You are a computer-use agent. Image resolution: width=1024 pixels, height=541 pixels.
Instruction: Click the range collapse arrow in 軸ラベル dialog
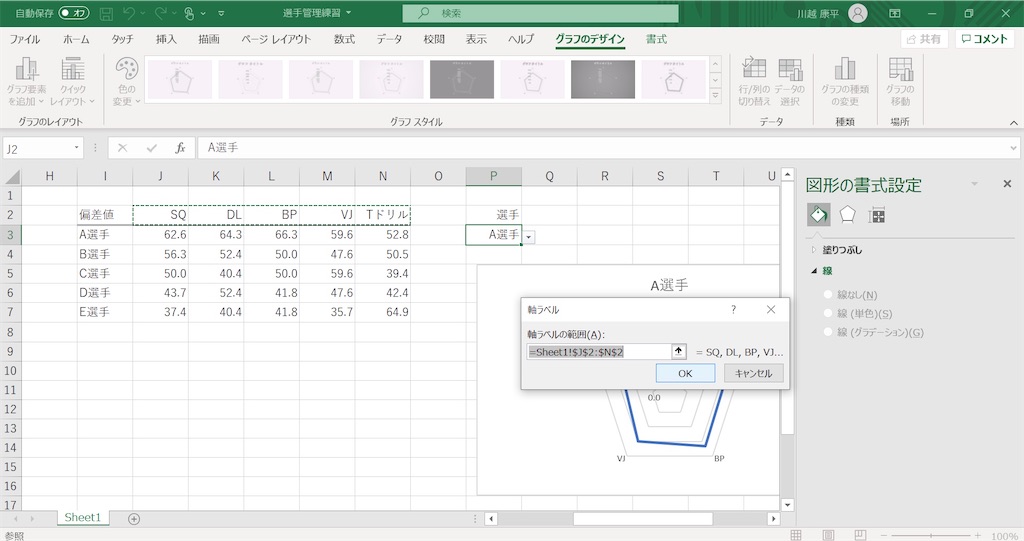point(679,352)
